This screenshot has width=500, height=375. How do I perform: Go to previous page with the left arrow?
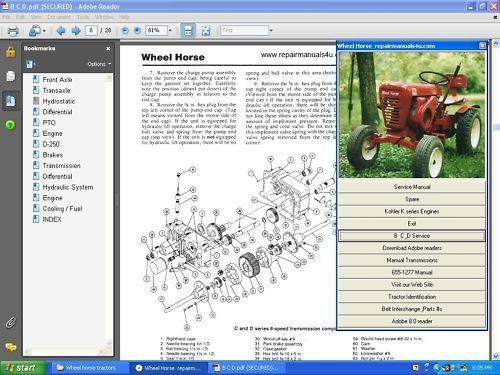61,31
